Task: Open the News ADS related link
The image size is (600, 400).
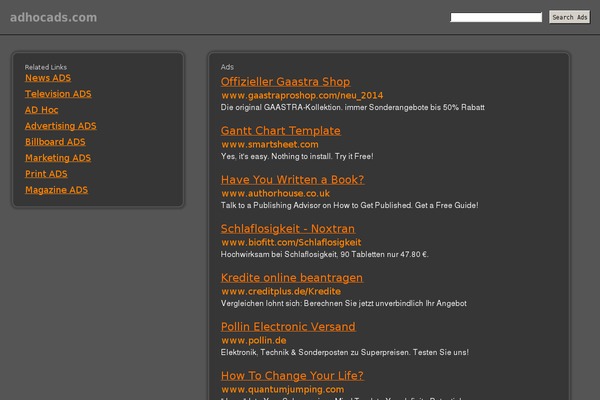Action: [48, 78]
